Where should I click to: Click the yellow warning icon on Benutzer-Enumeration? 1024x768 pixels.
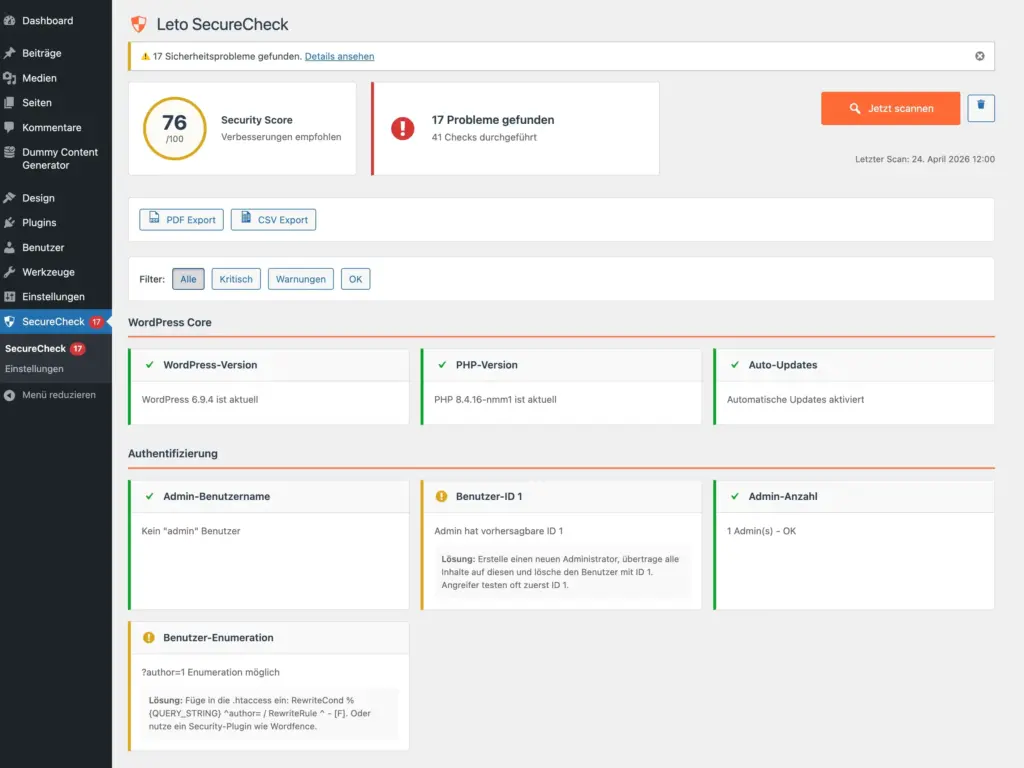(x=149, y=637)
